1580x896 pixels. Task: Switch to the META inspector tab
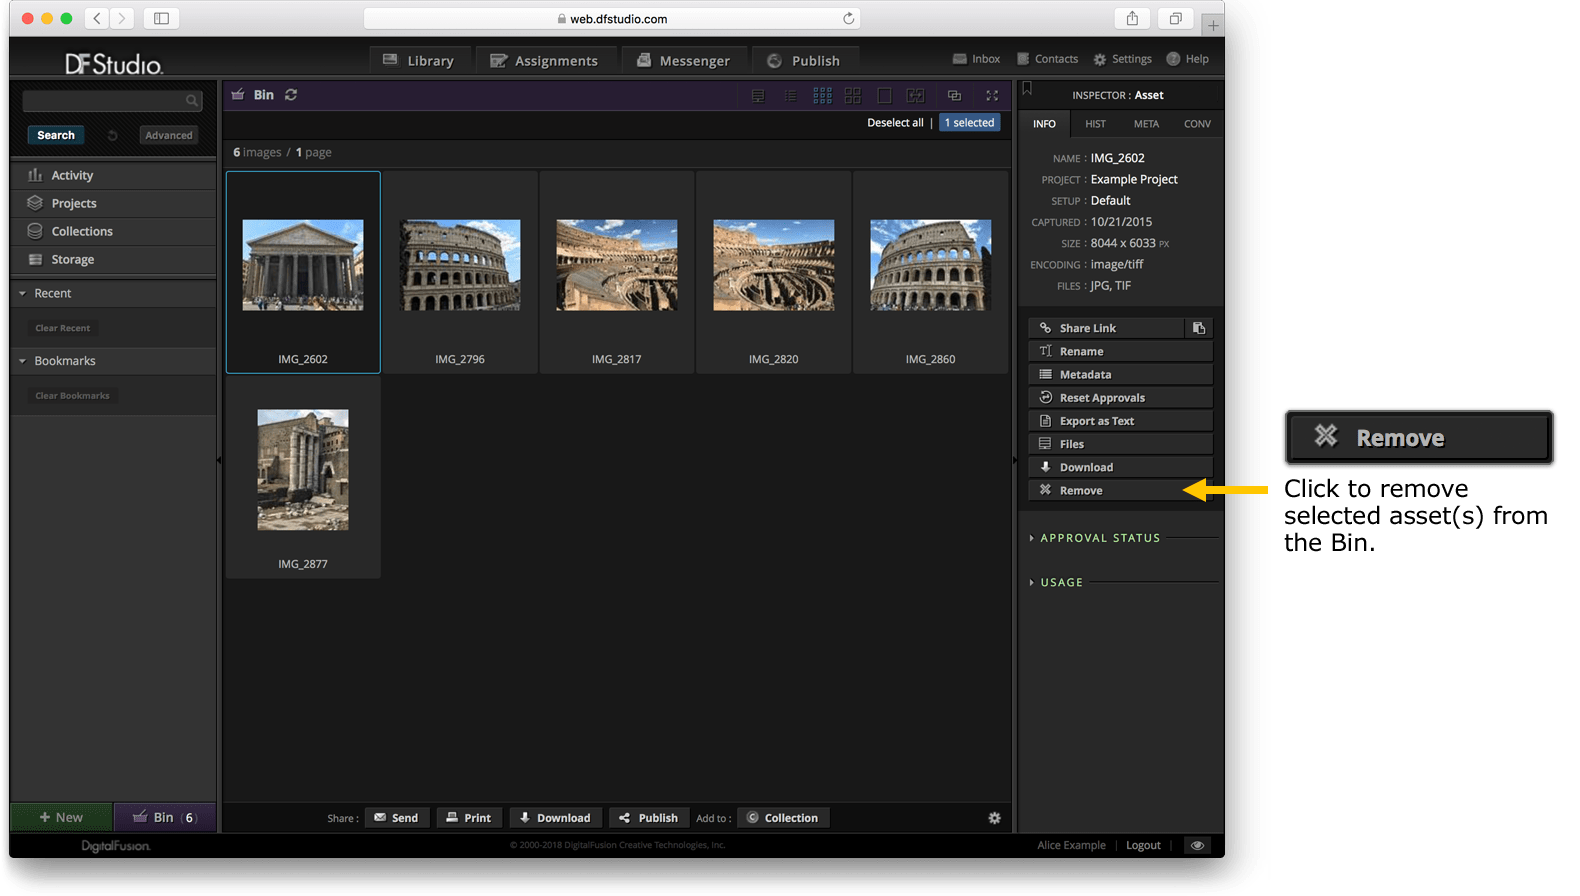1146,124
